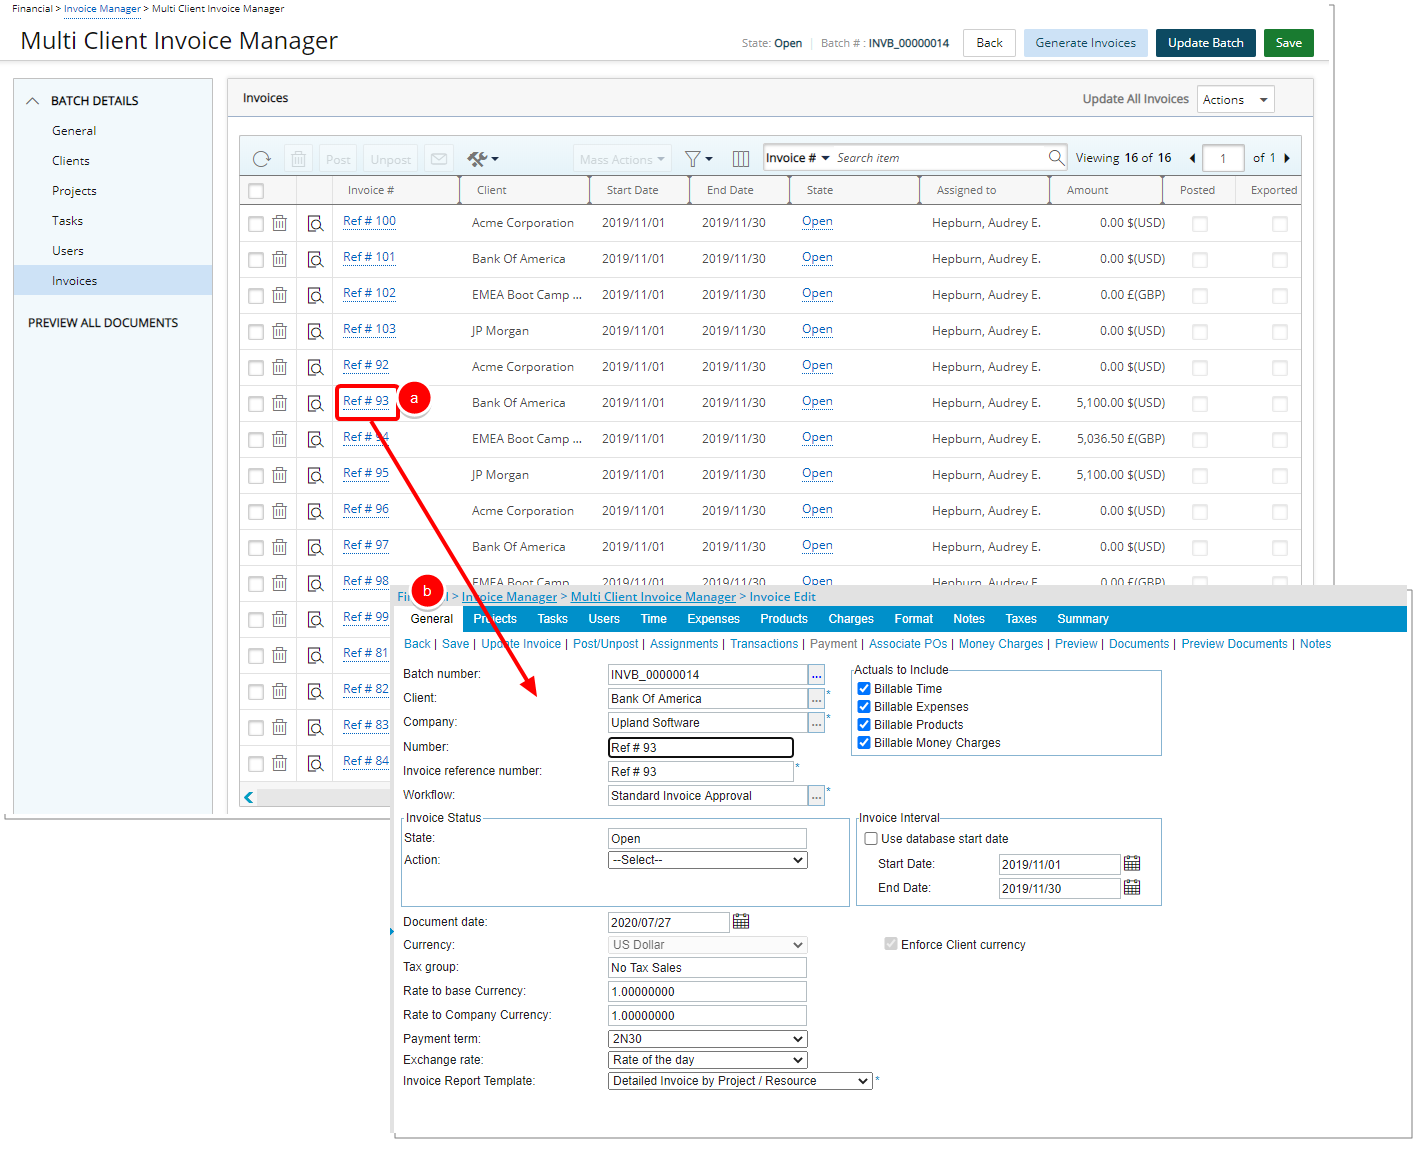Open the column chooser icon
The height and width of the screenshot is (1150, 1424).
click(x=741, y=159)
